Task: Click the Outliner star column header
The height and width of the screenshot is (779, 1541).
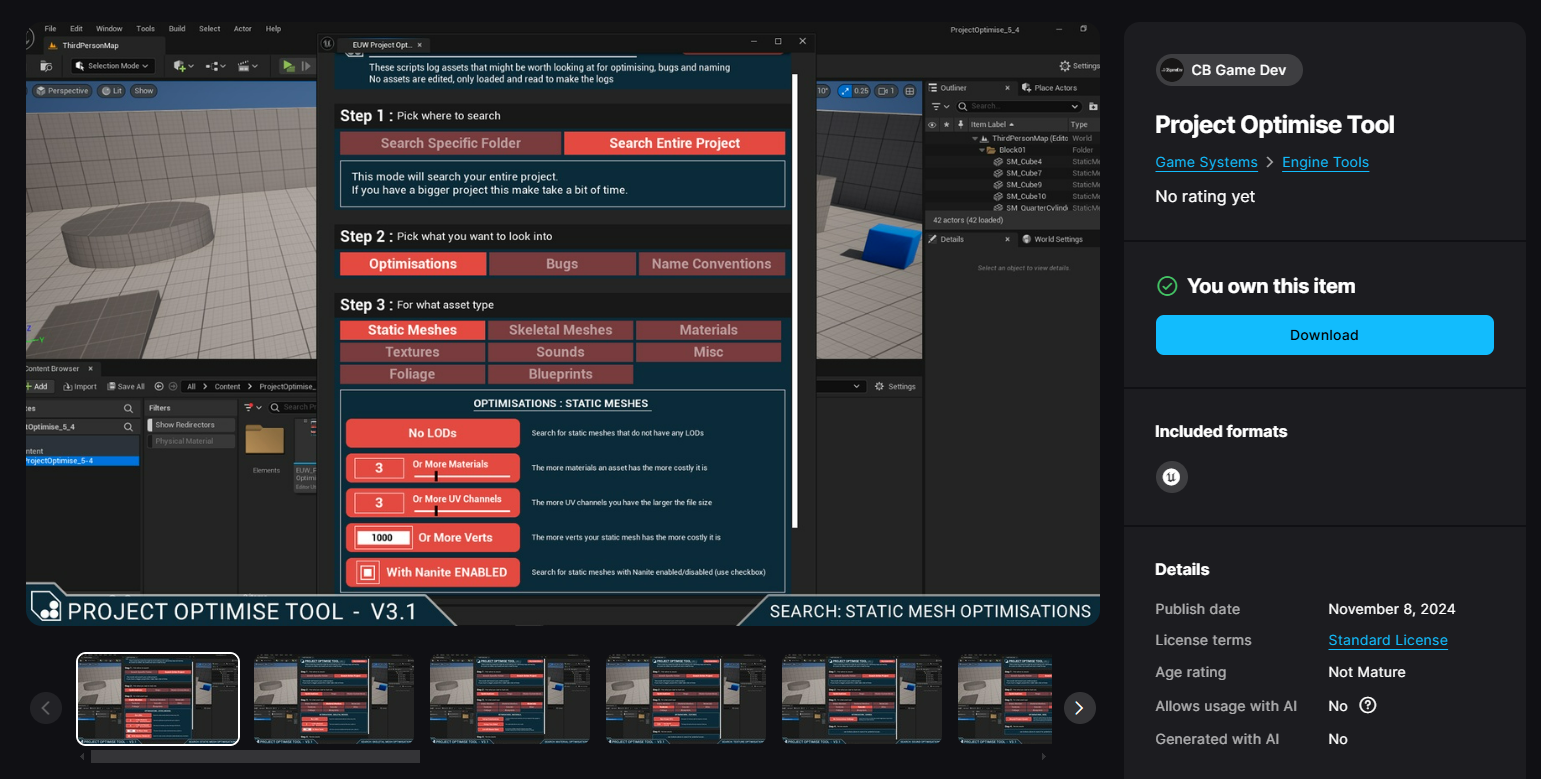Action: 946,125
